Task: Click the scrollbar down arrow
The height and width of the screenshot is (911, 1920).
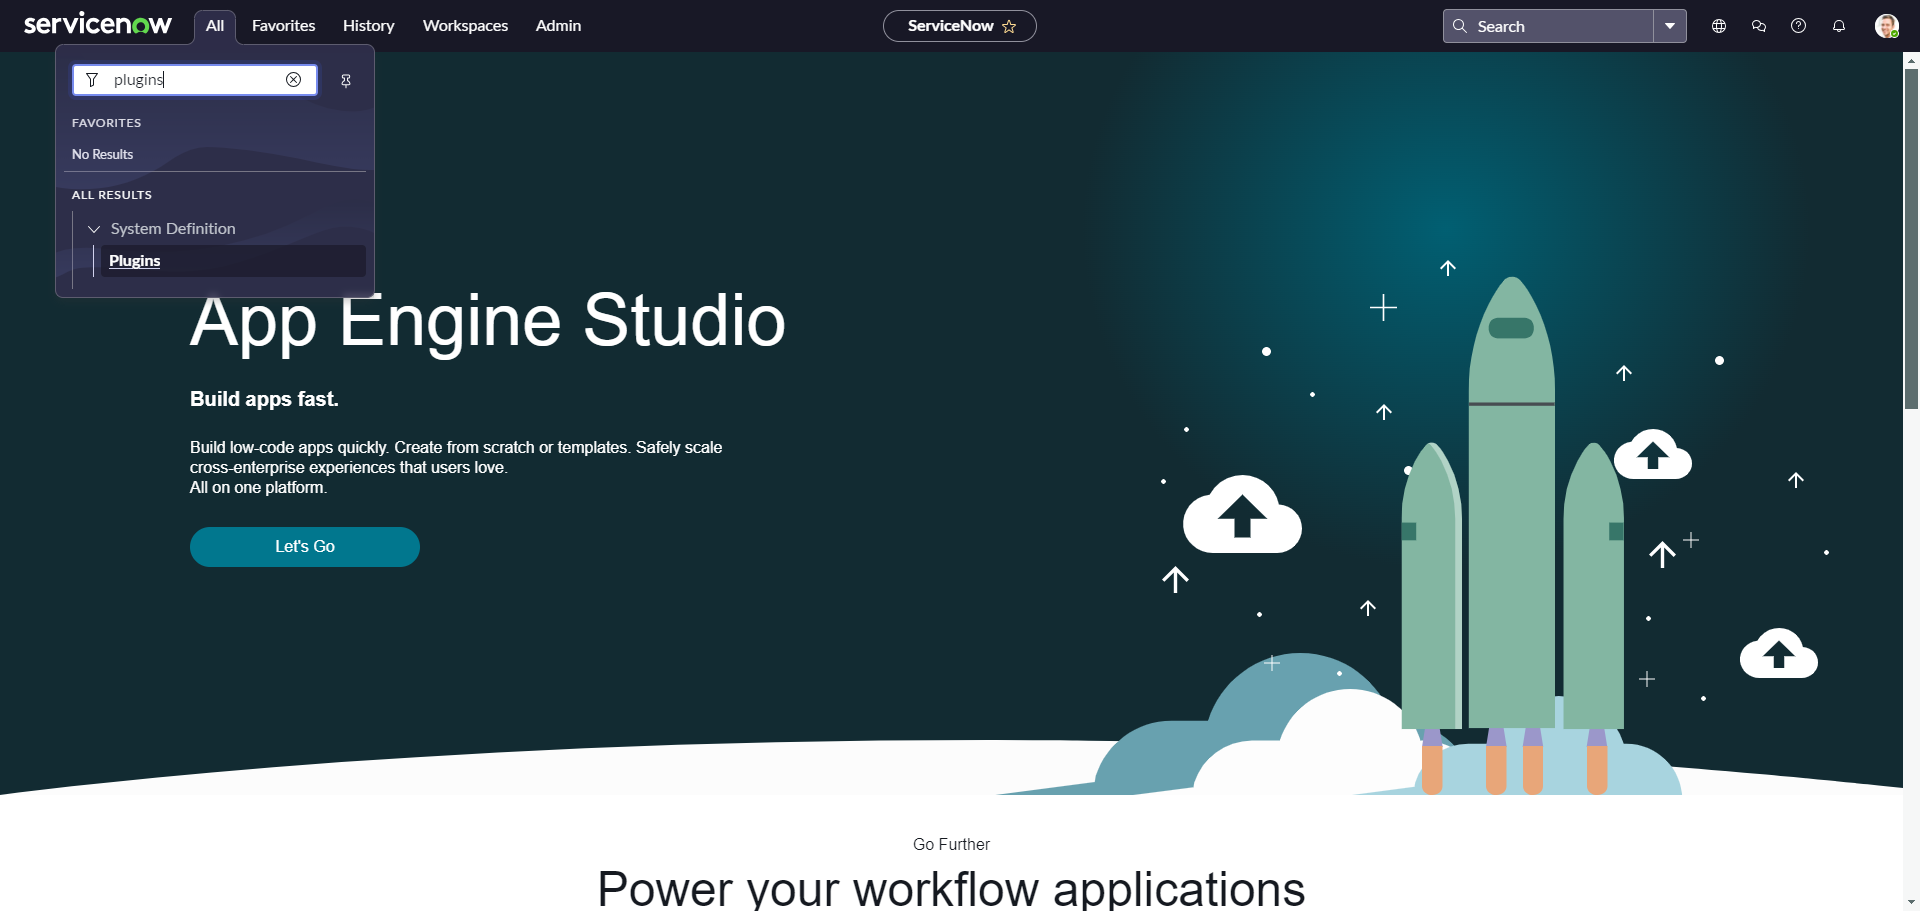Action: [1911, 902]
